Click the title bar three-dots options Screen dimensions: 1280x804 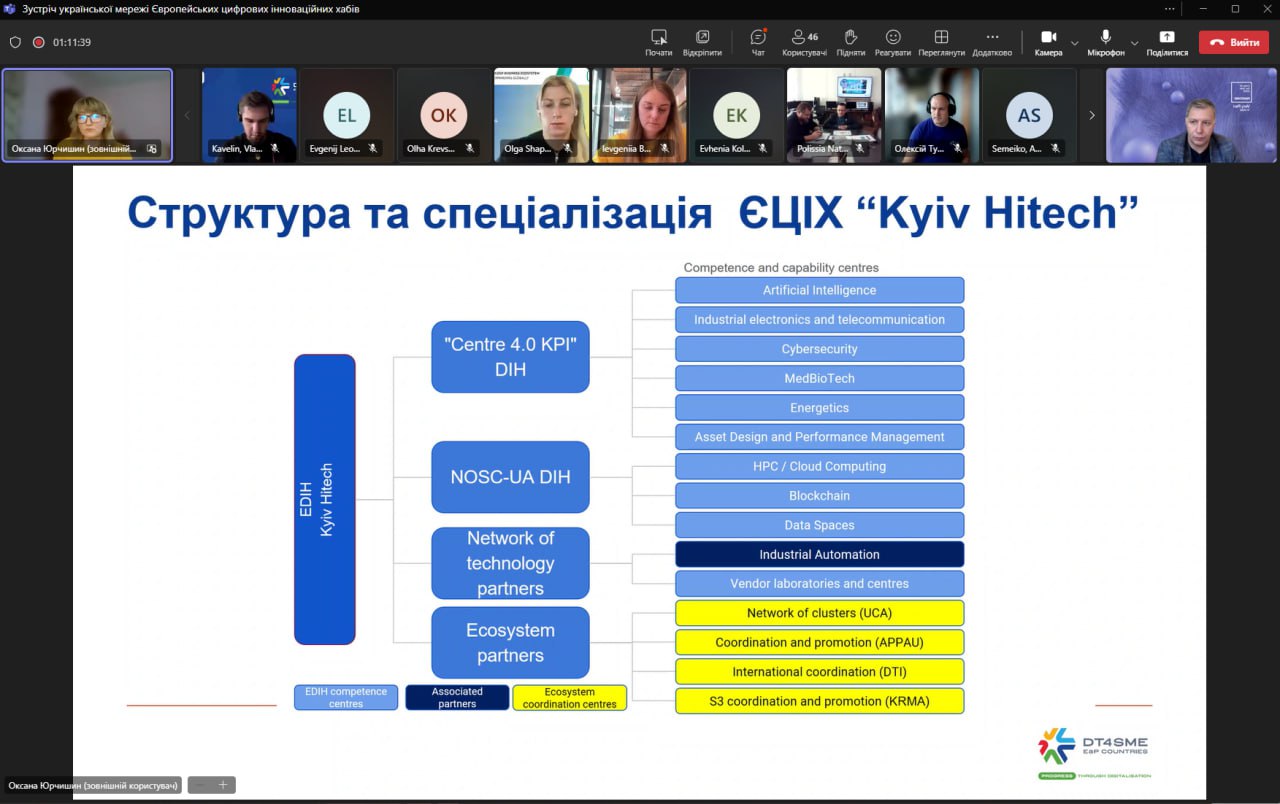pyautogui.click(x=1170, y=9)
